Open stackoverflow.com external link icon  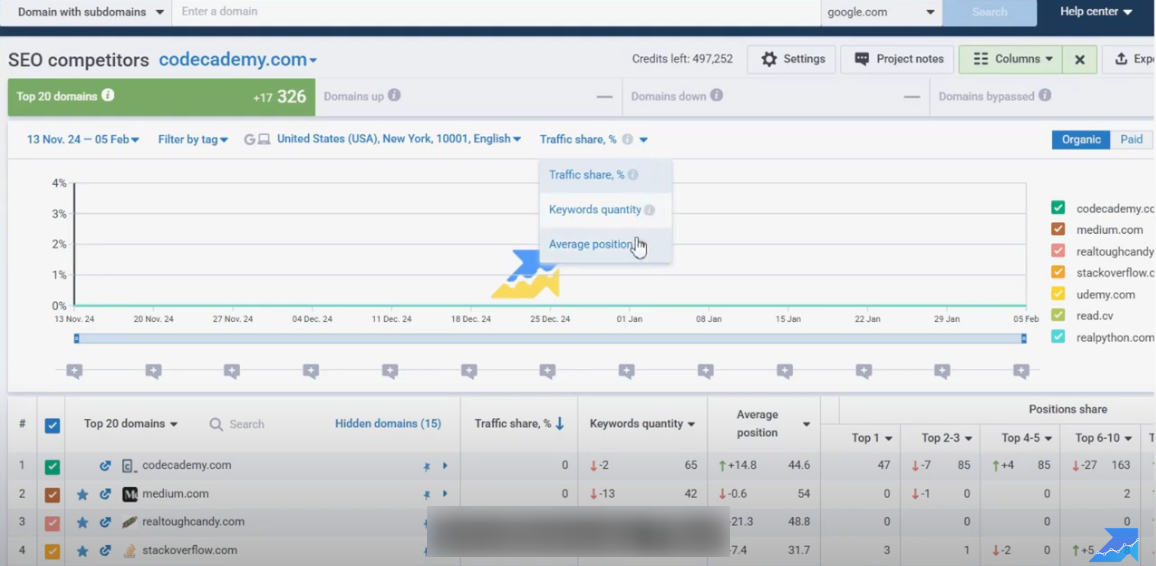(x=105, y=551)
